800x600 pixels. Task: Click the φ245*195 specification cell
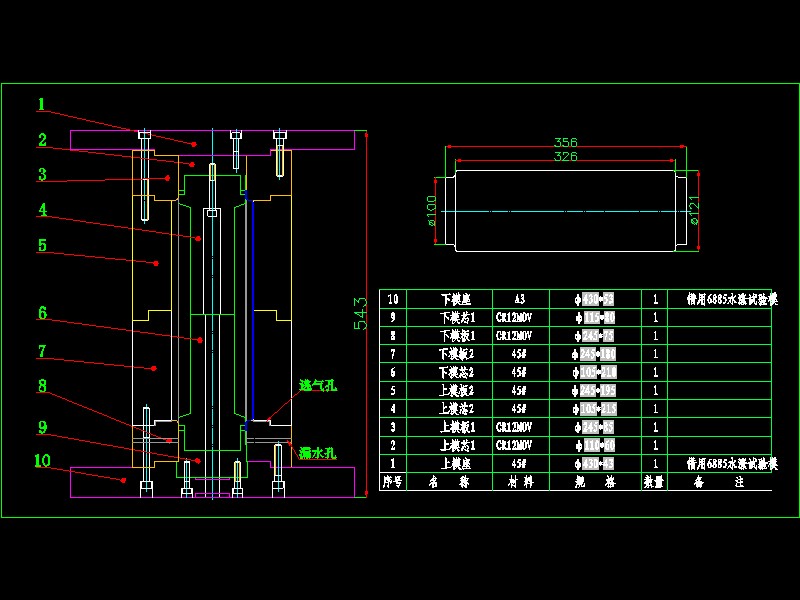pos(594,390)
